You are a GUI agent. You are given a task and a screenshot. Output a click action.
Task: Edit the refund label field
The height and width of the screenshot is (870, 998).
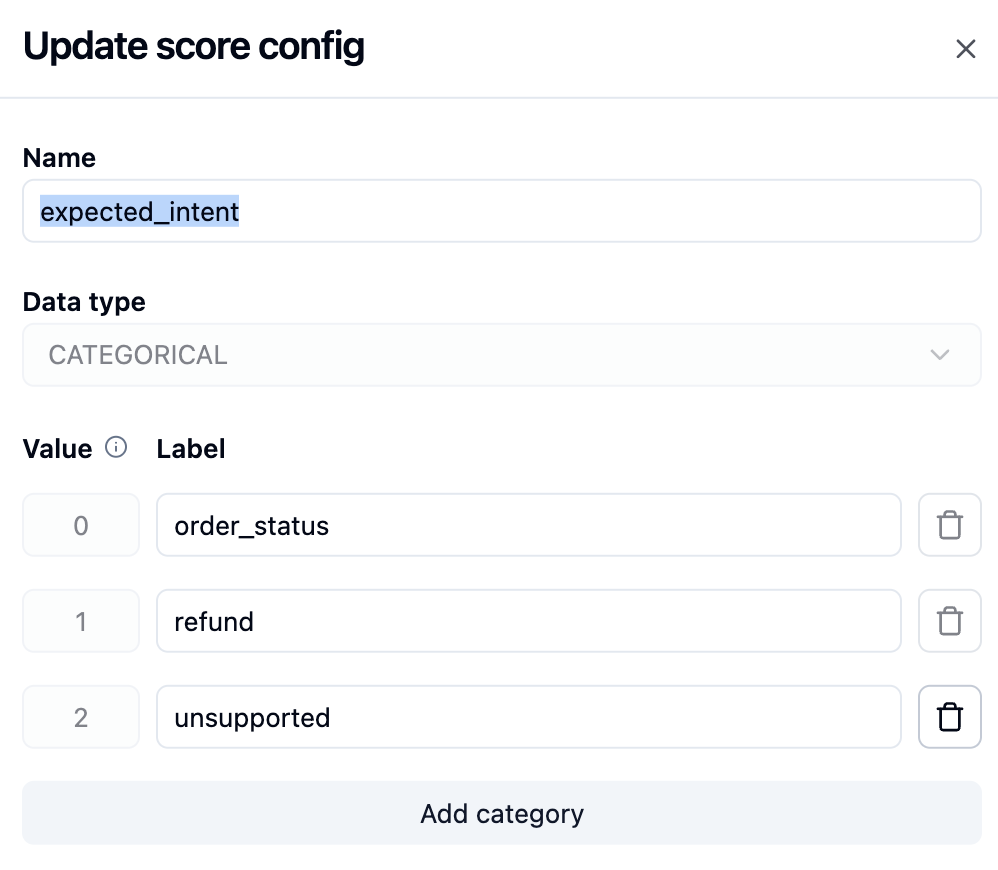click(x=529, y=621)
